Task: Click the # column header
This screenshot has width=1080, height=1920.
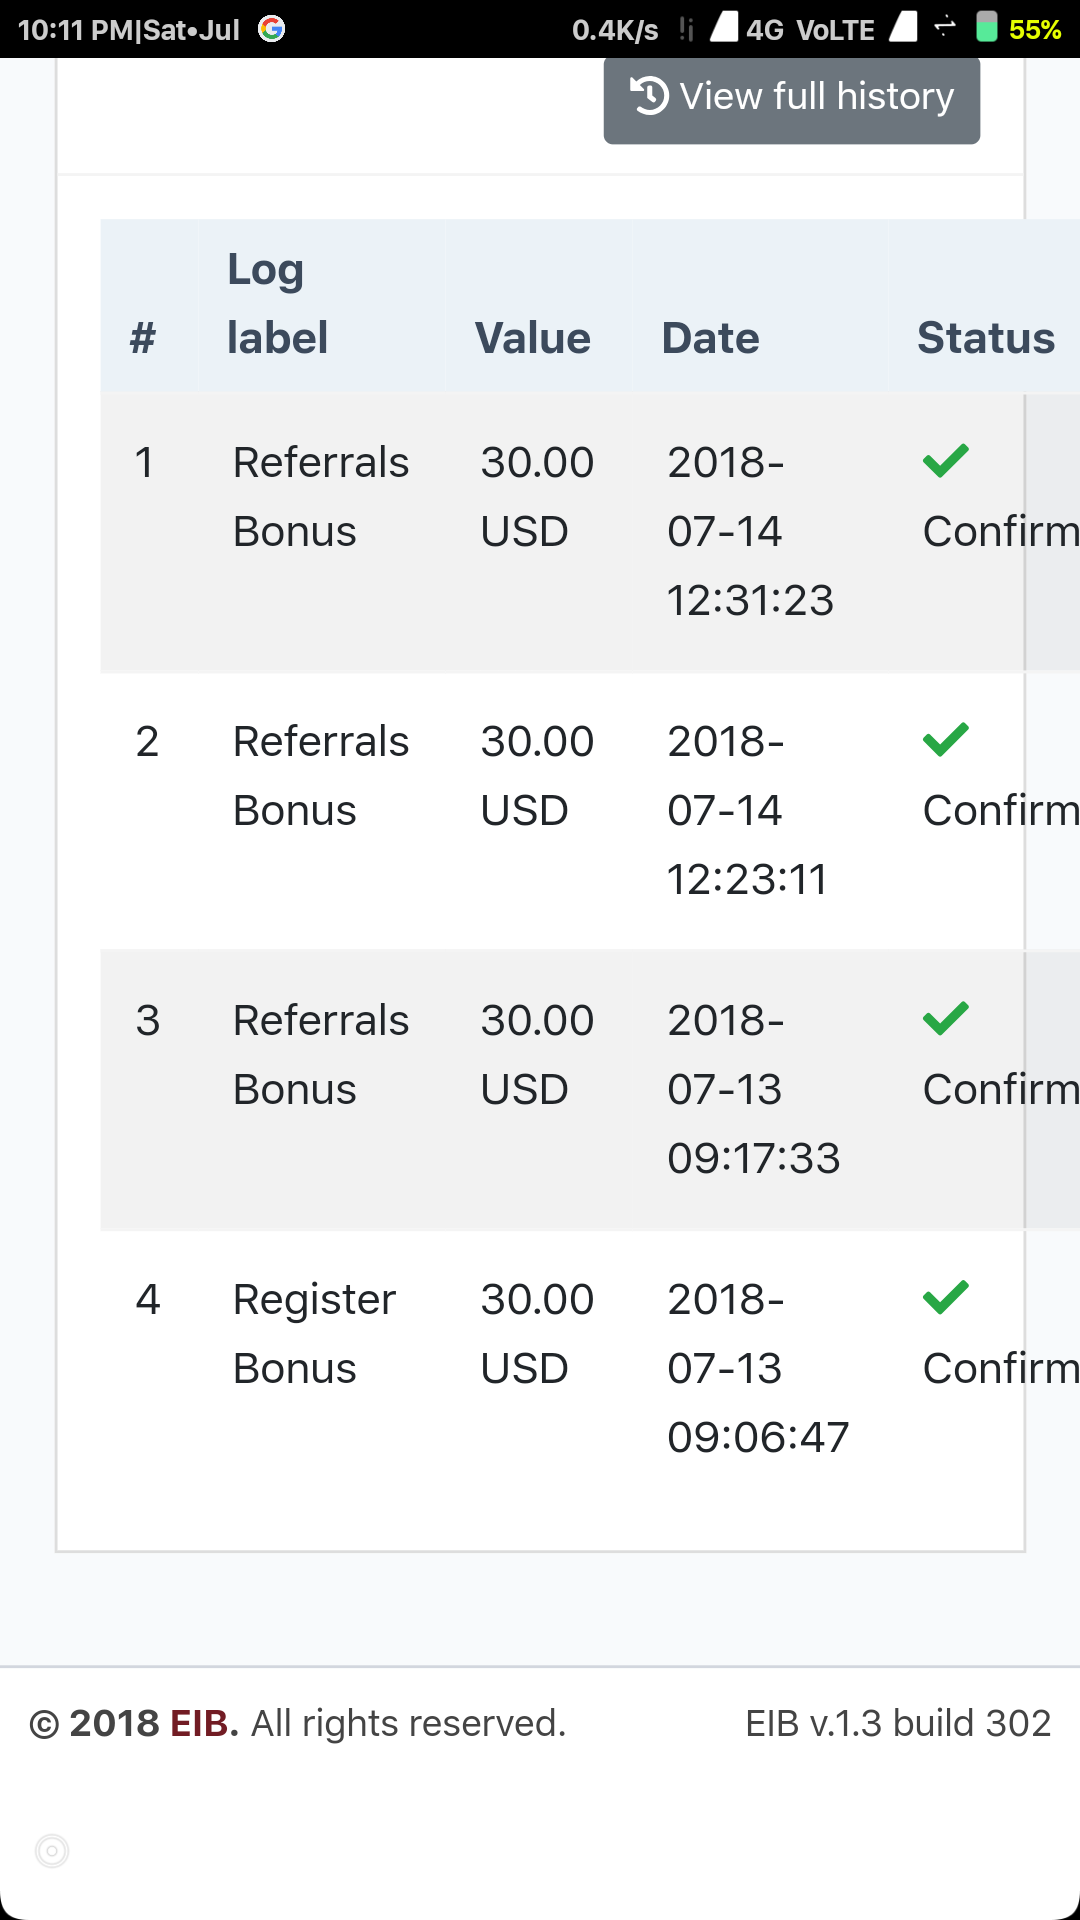Action: click(x=143, y=338)
